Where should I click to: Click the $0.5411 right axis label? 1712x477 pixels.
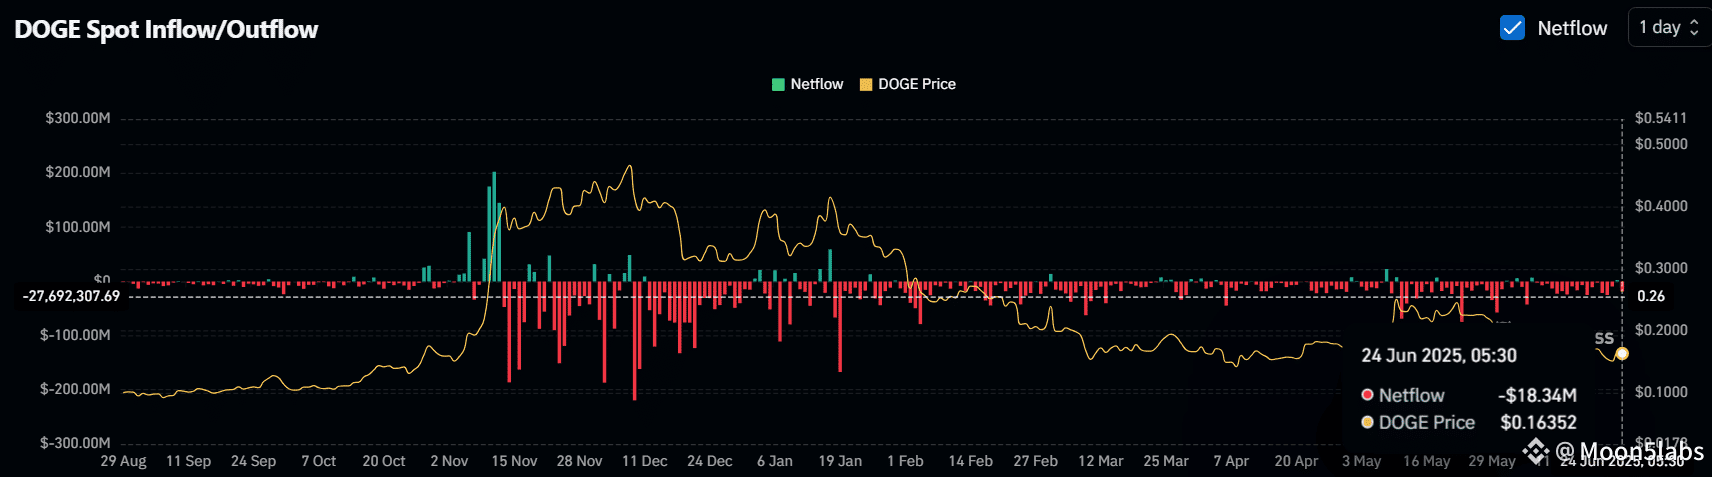1661,118
